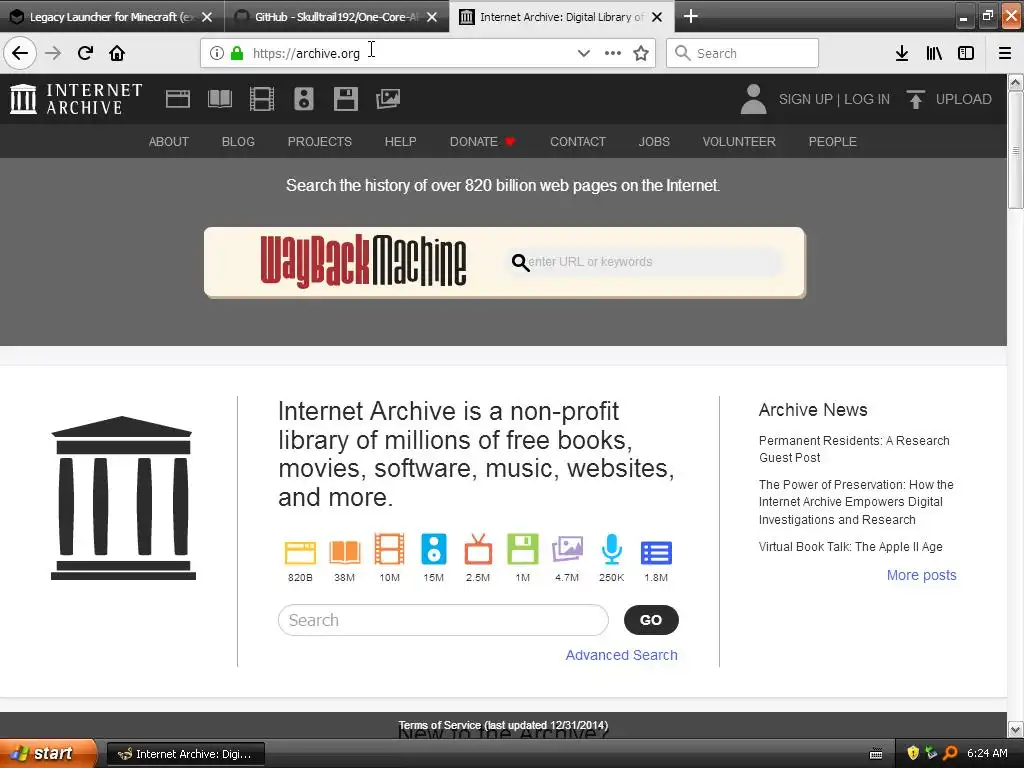Click the user avatar icon
1024x768 pixels.
click(x=753, y=99)
